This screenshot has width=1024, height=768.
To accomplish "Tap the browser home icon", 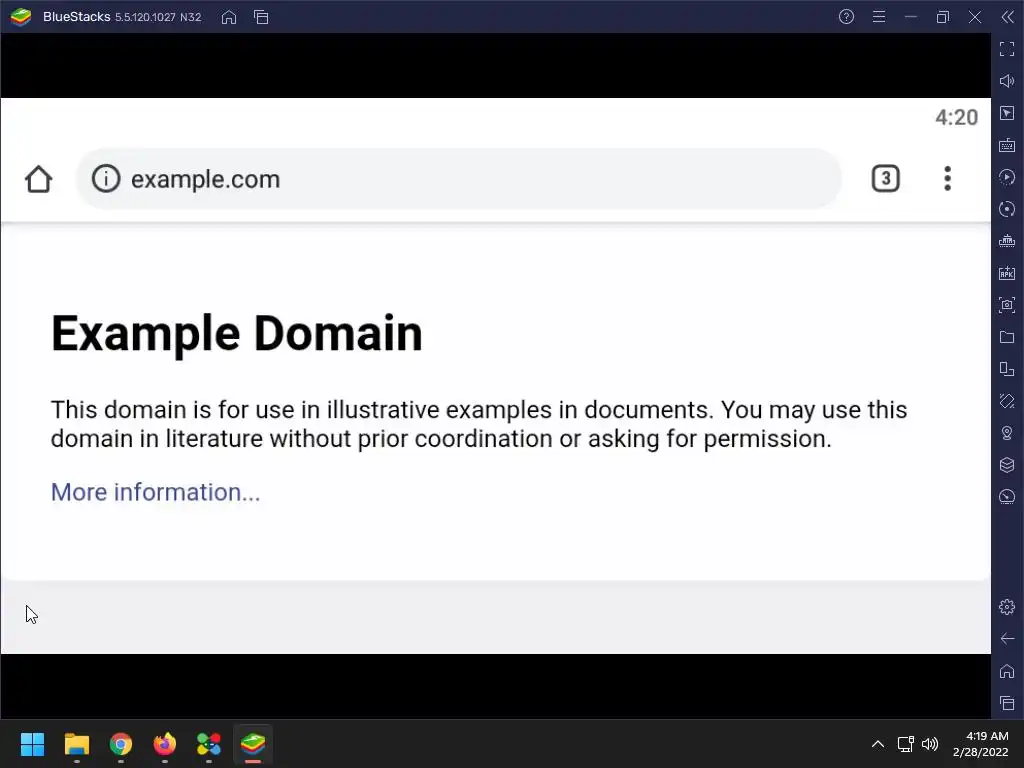I will click(39, 179).
